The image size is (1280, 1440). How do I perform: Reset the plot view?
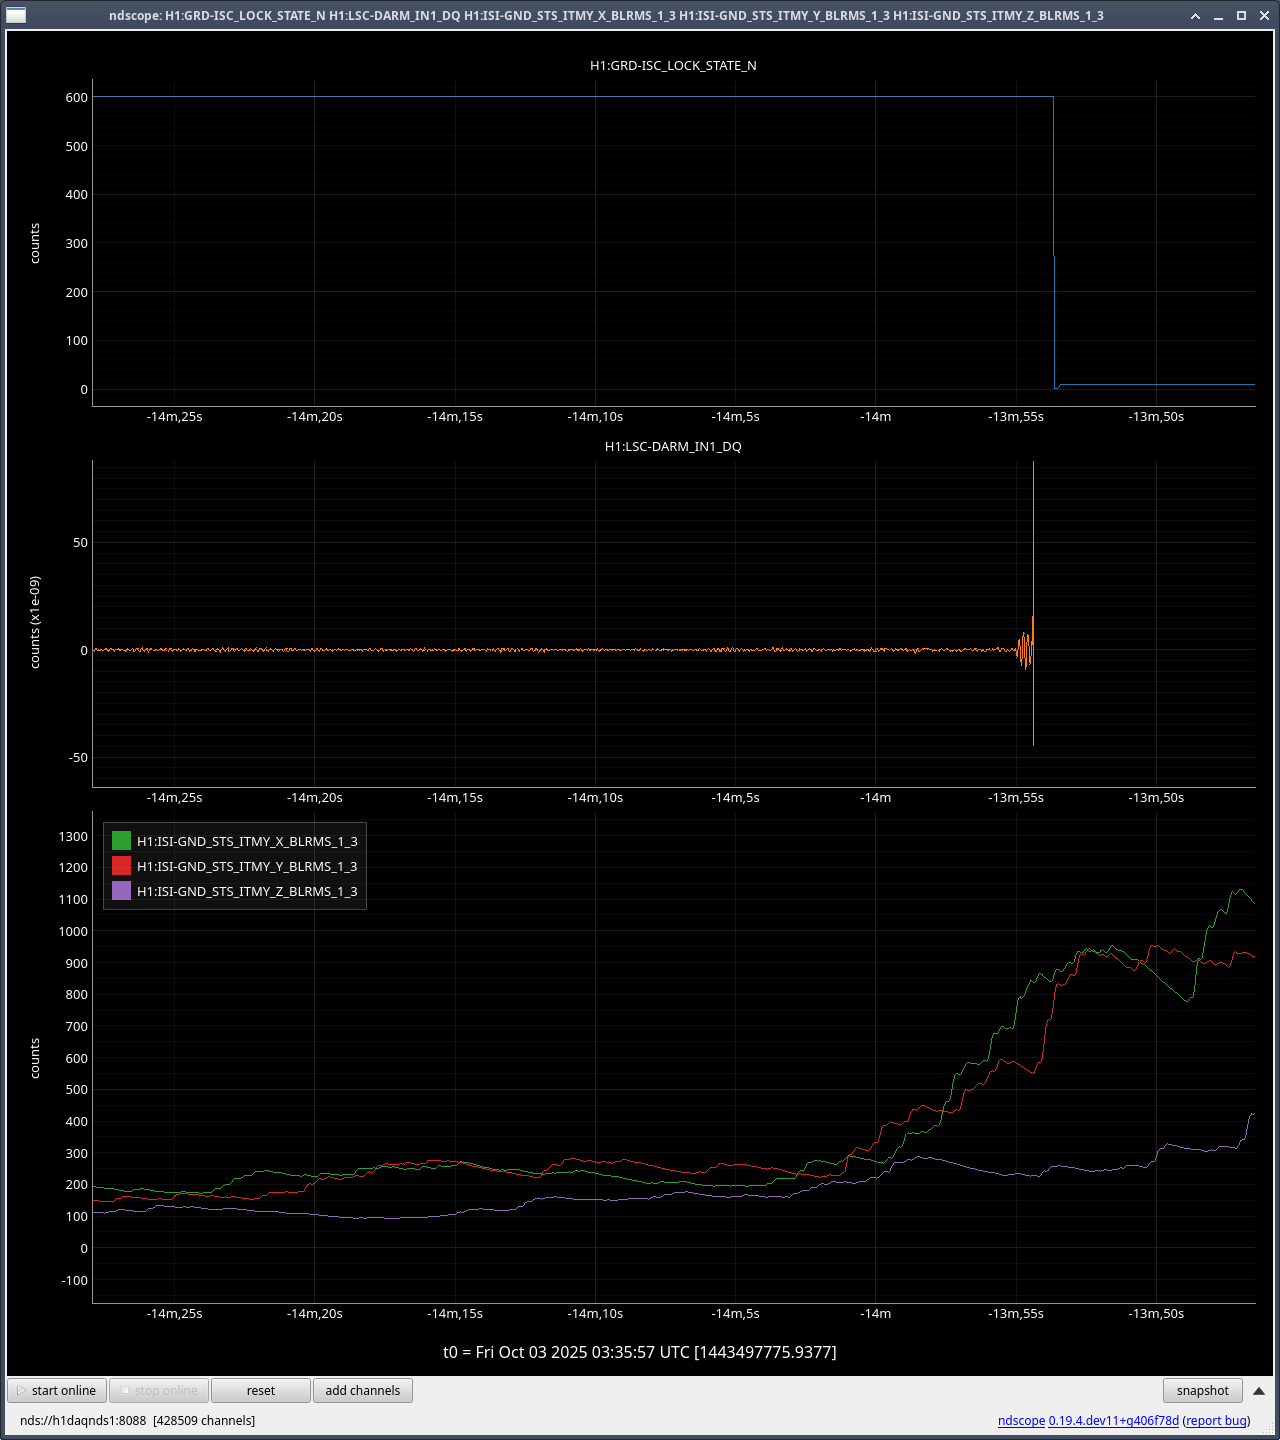point(260,1390)
